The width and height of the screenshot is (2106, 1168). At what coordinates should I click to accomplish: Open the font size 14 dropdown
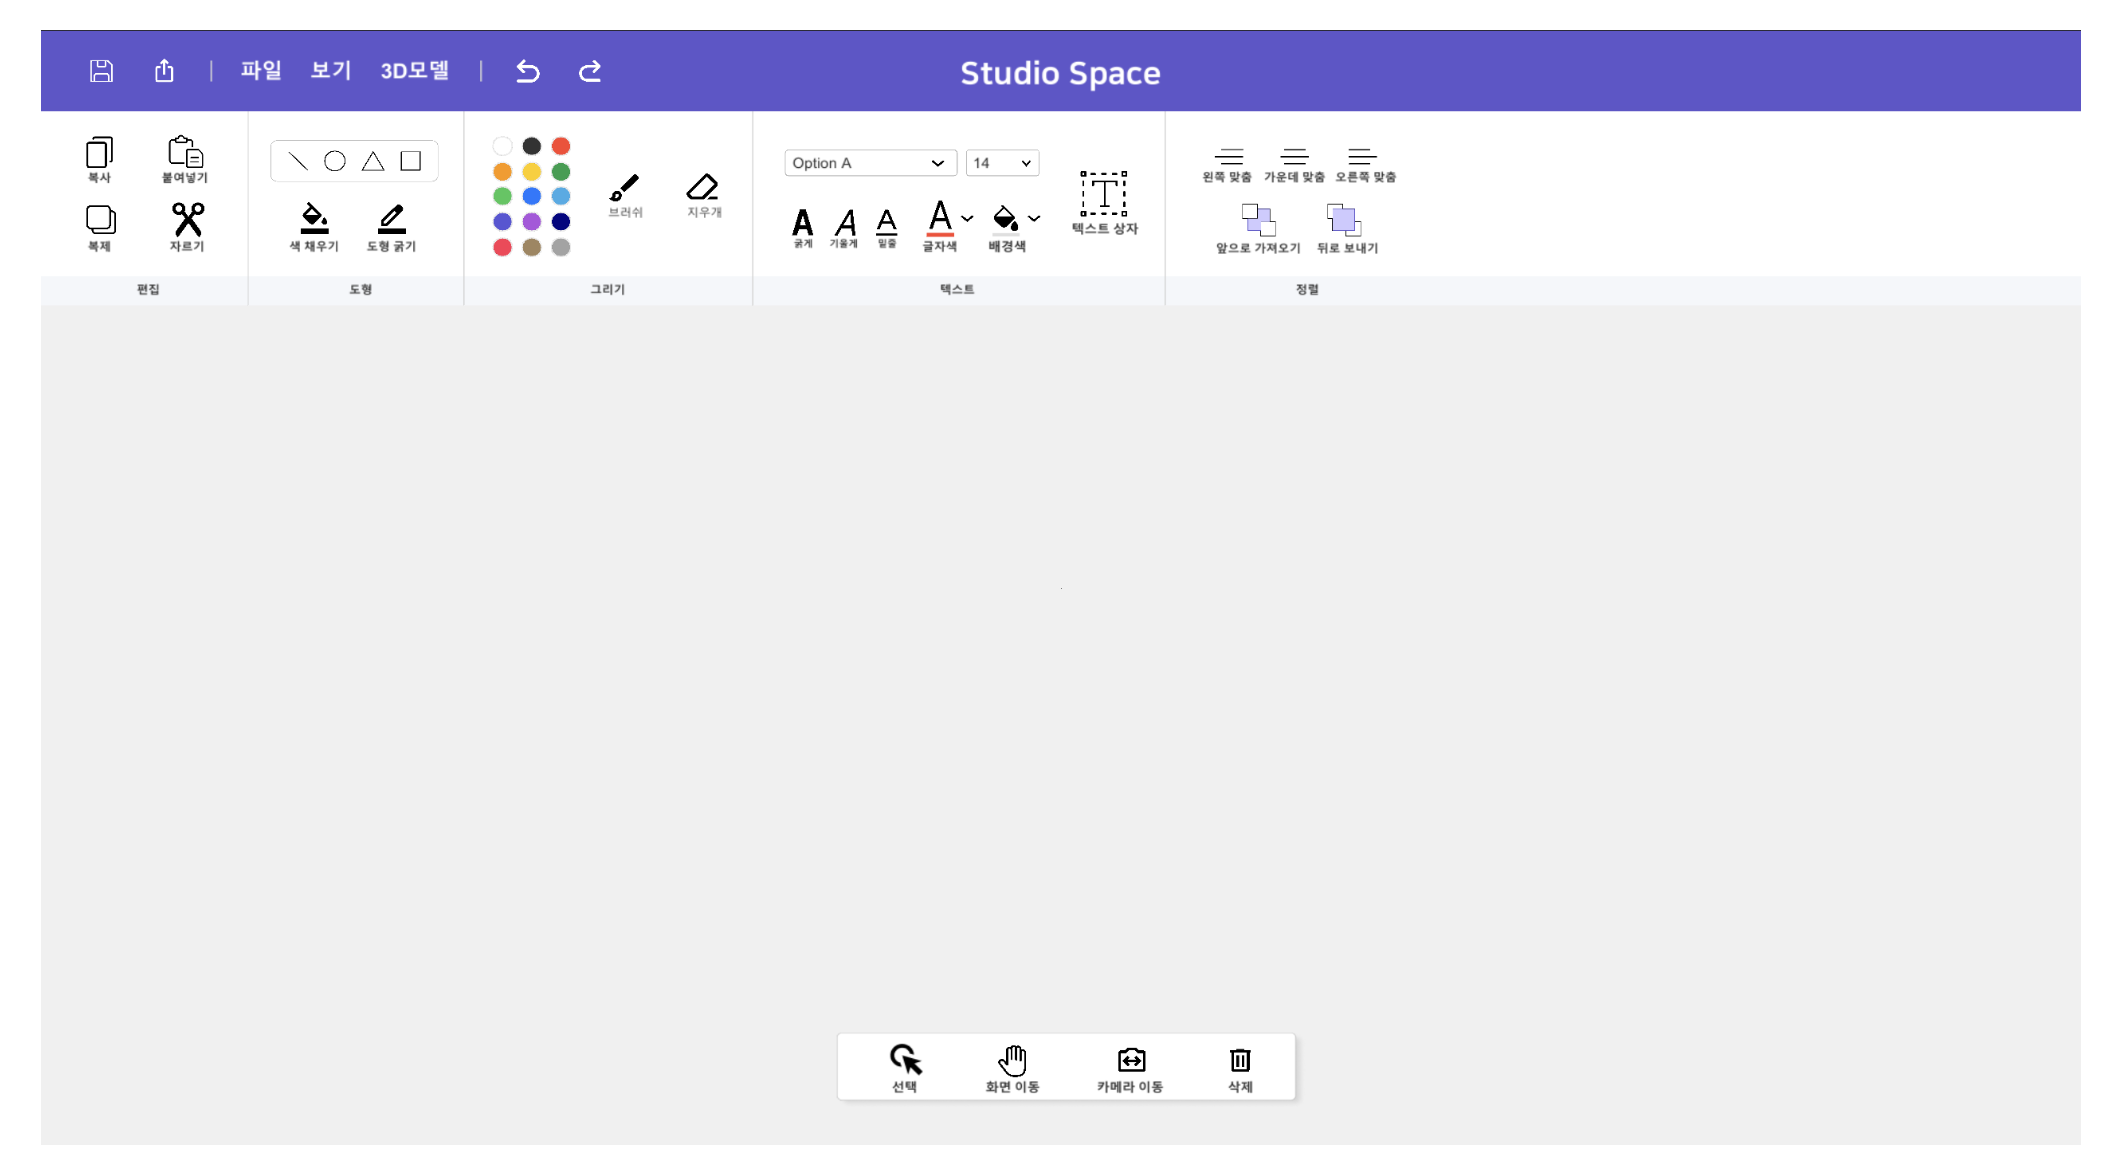1002,163
